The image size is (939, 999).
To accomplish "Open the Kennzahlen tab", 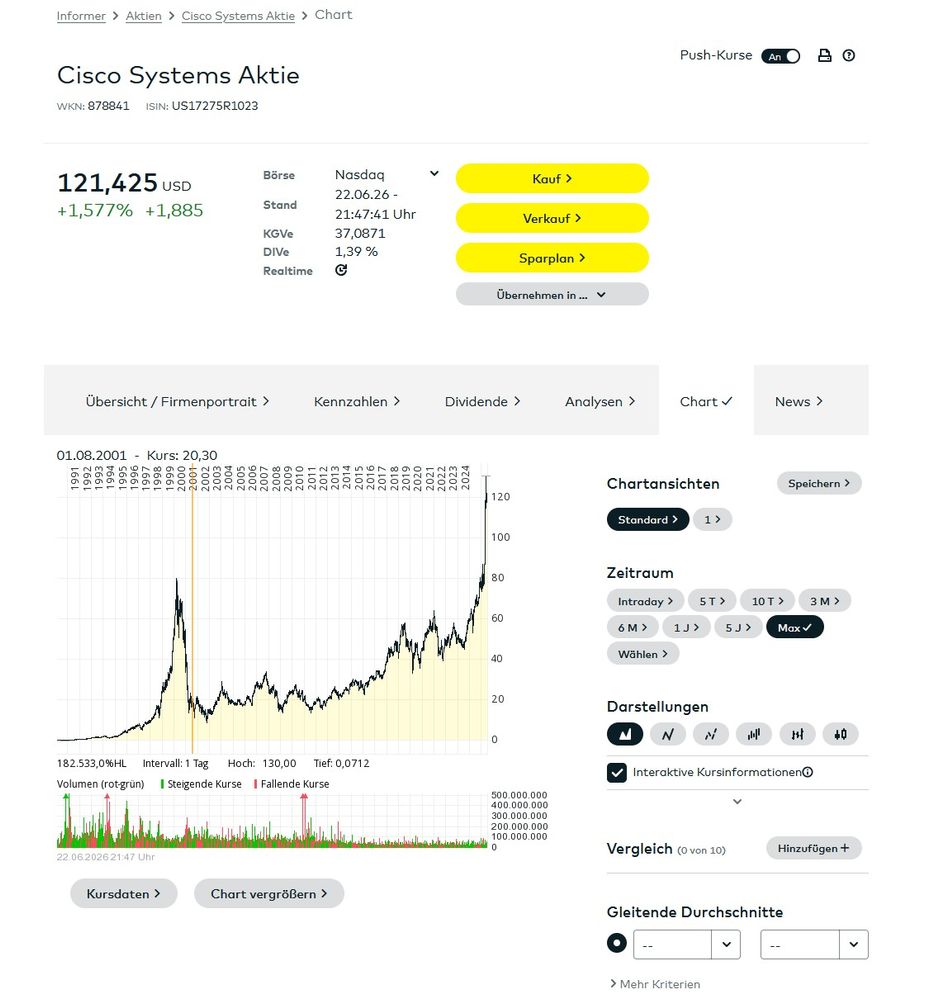I will click(x=357, y=401).
